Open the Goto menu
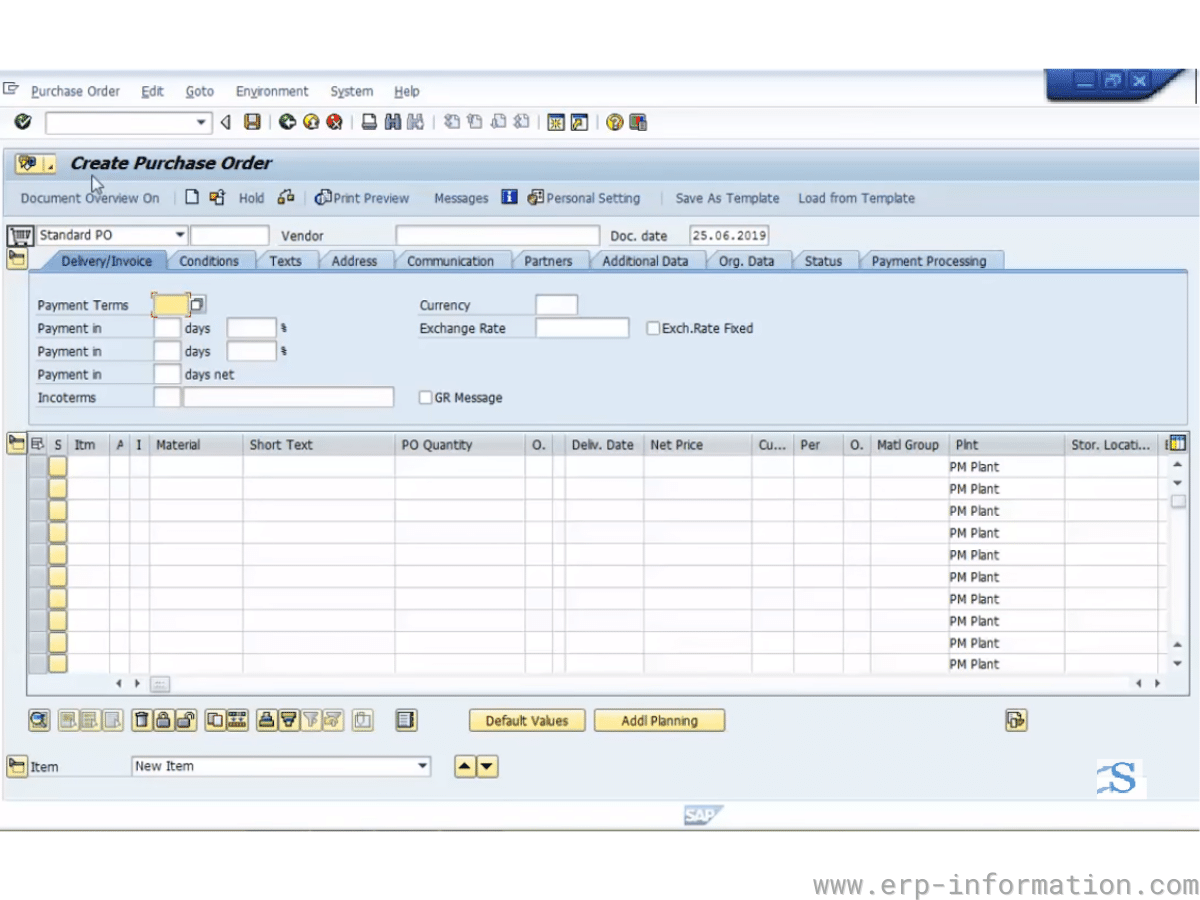 pyautogui.click(x=200, y=91)
